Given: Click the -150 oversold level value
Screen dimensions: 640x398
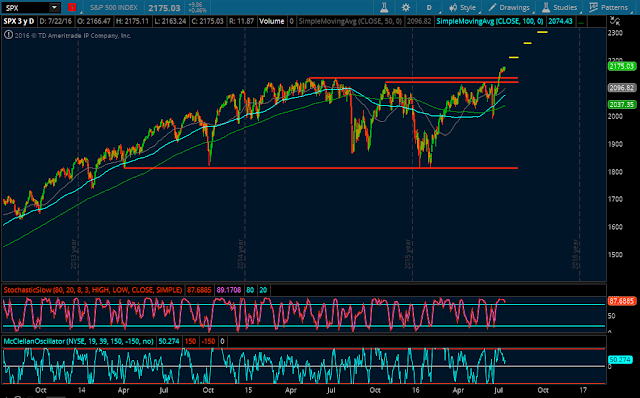Looking at the screenshot, I should click(x=208, y=341).
